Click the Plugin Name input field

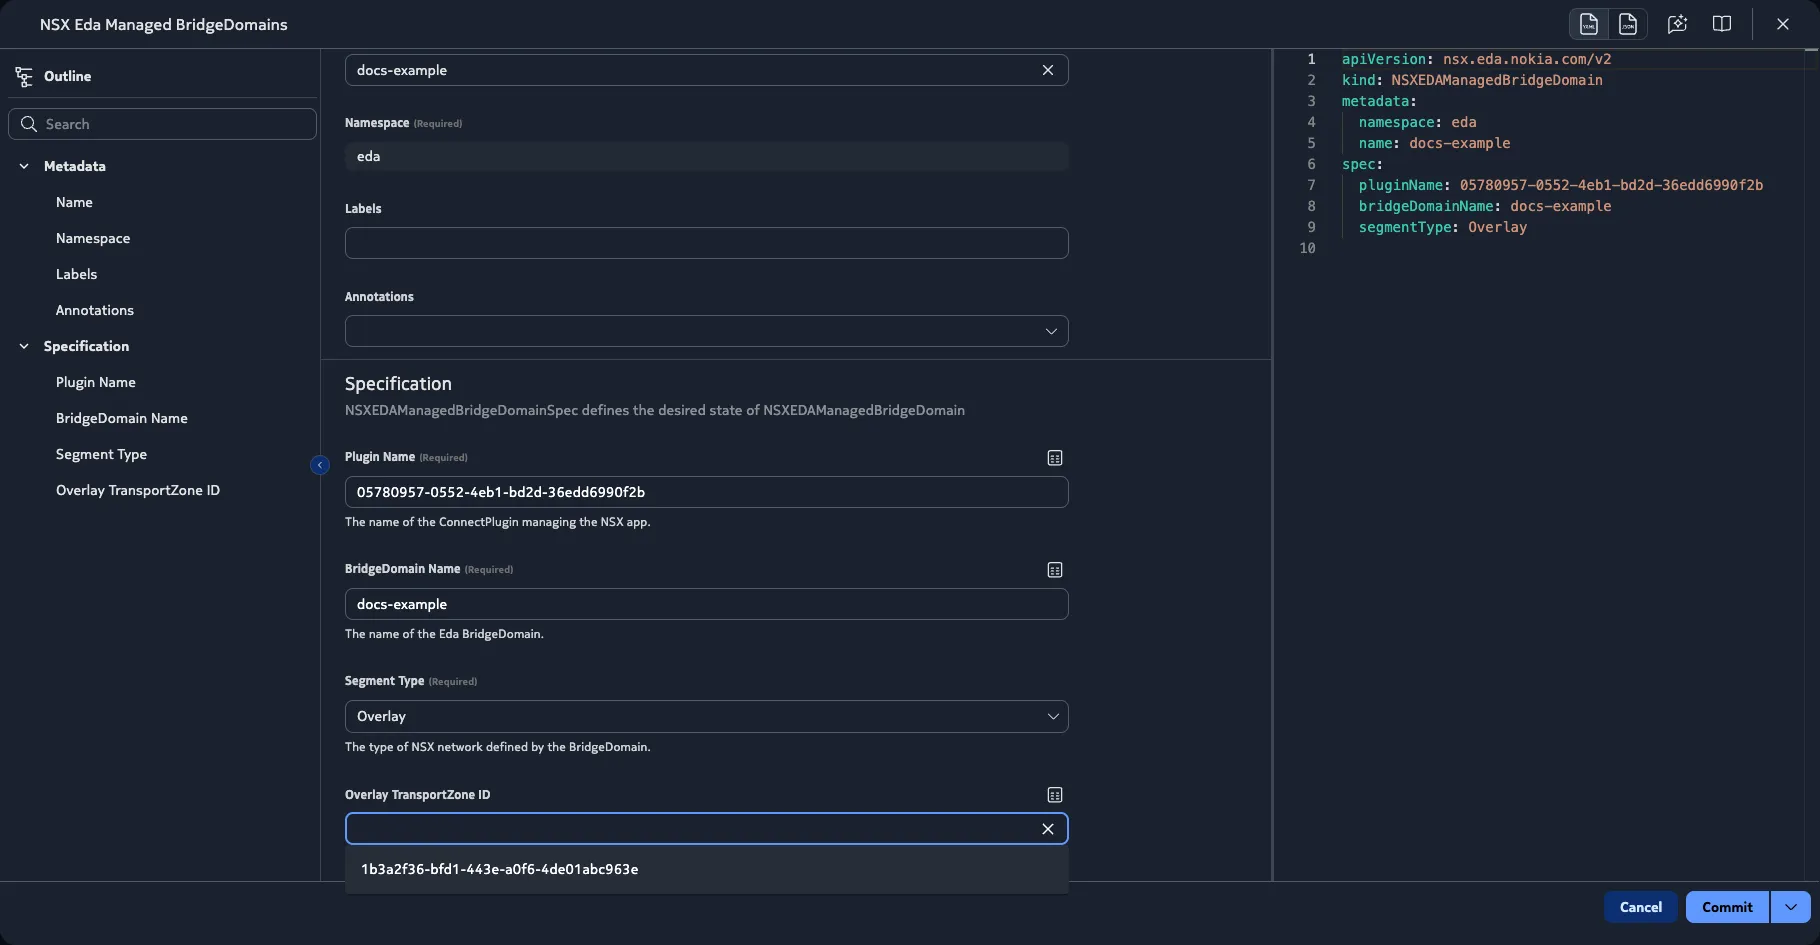pos(706,492)
